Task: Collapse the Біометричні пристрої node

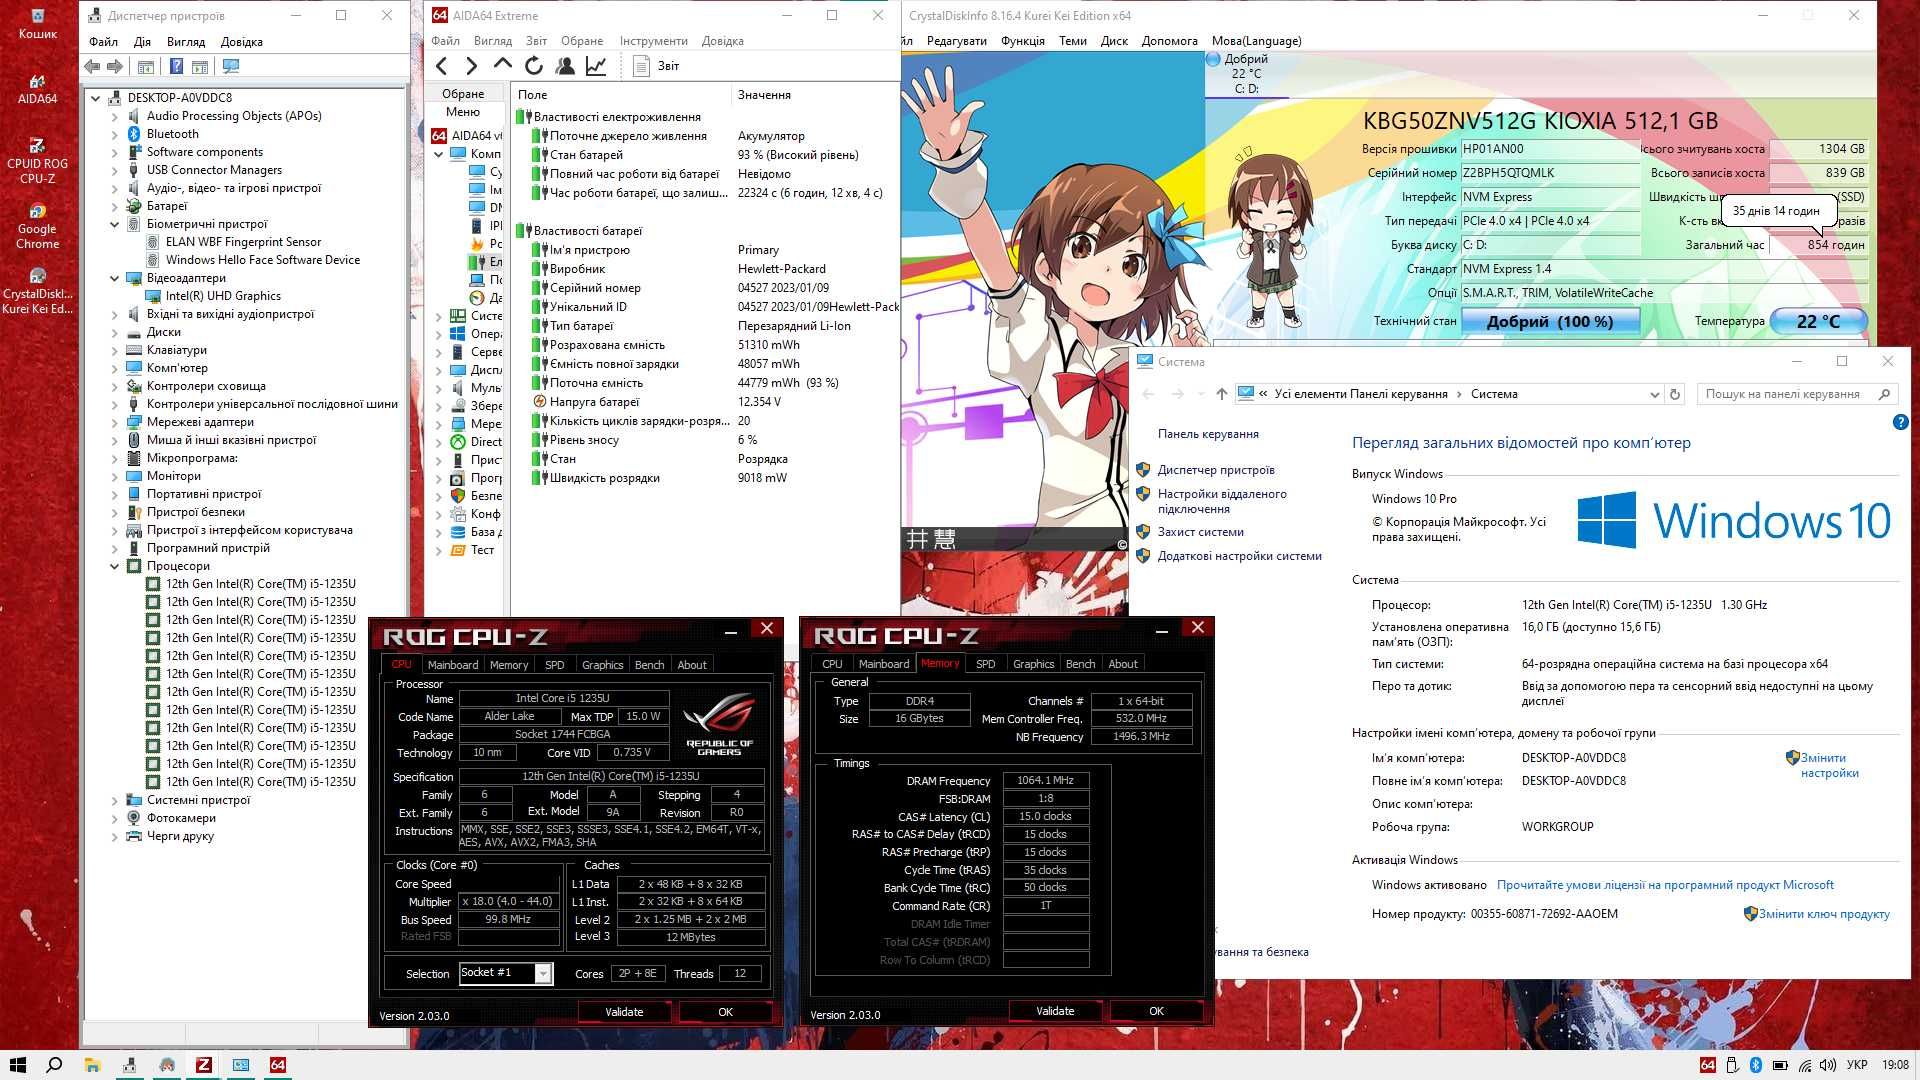Action: point(115,224)
